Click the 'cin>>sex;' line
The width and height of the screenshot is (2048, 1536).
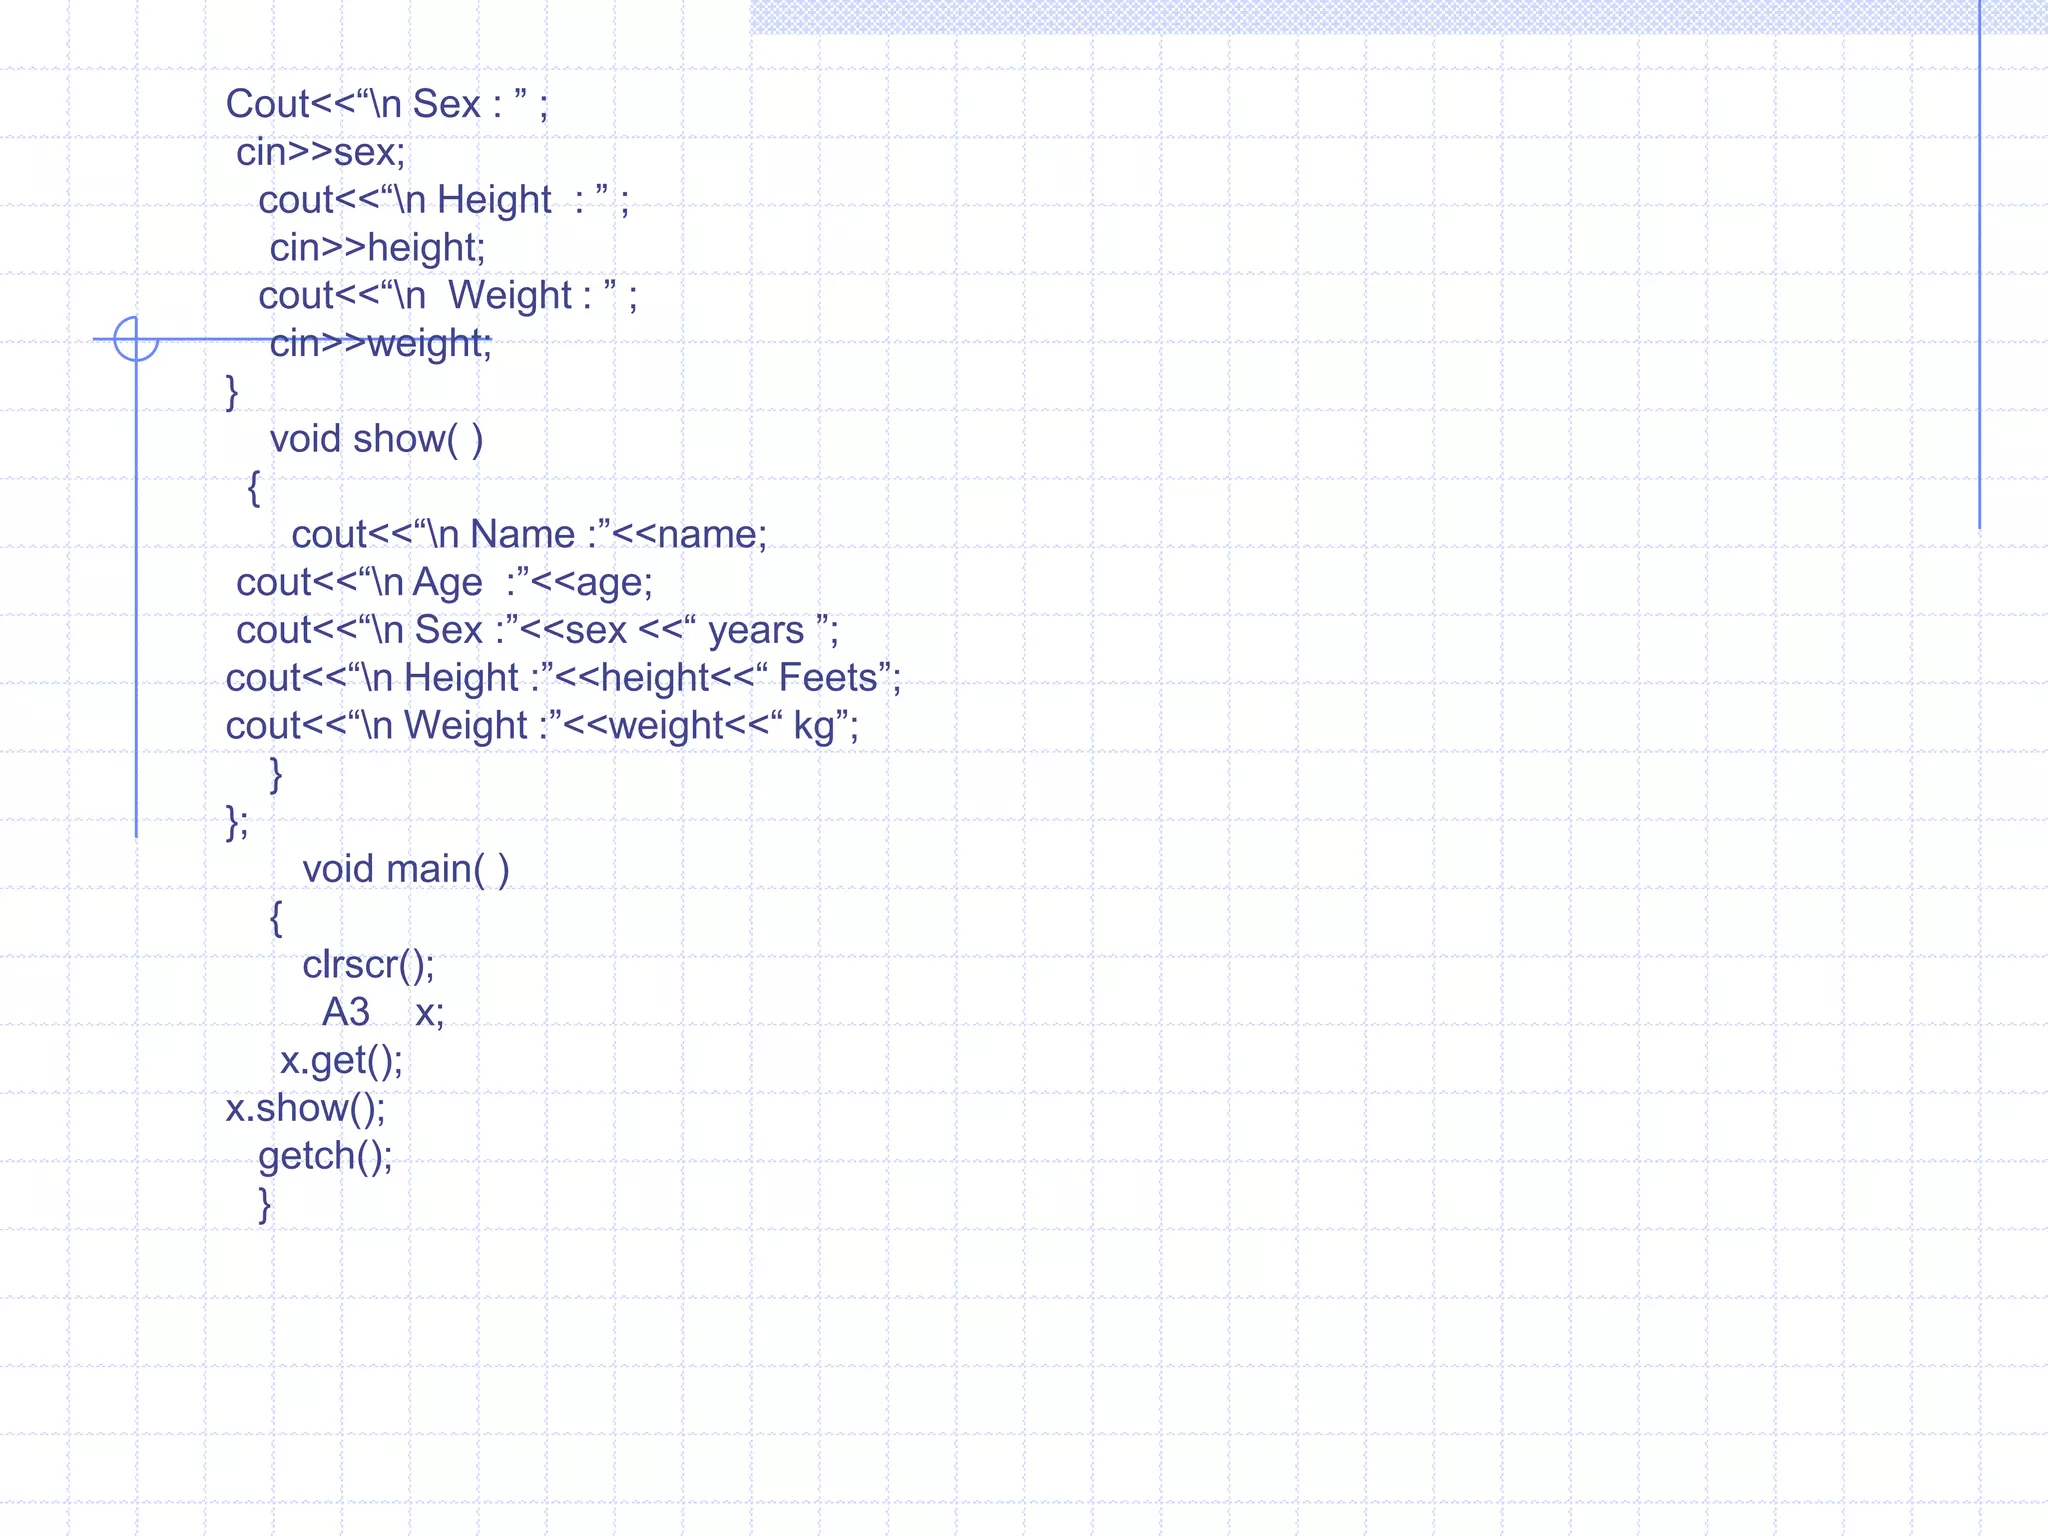[320, 152]
